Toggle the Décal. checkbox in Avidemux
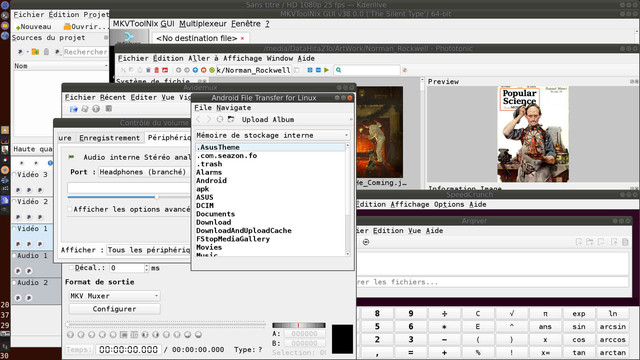 (x=71, y=268)
